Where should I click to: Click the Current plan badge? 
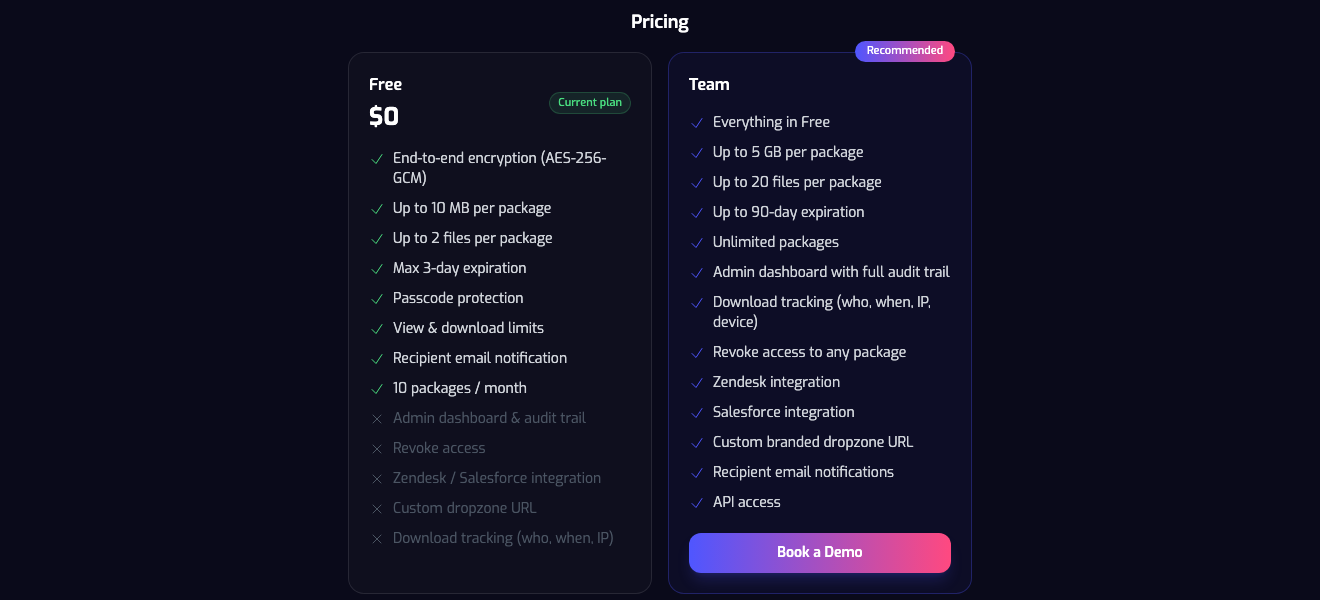coord(589,102)
